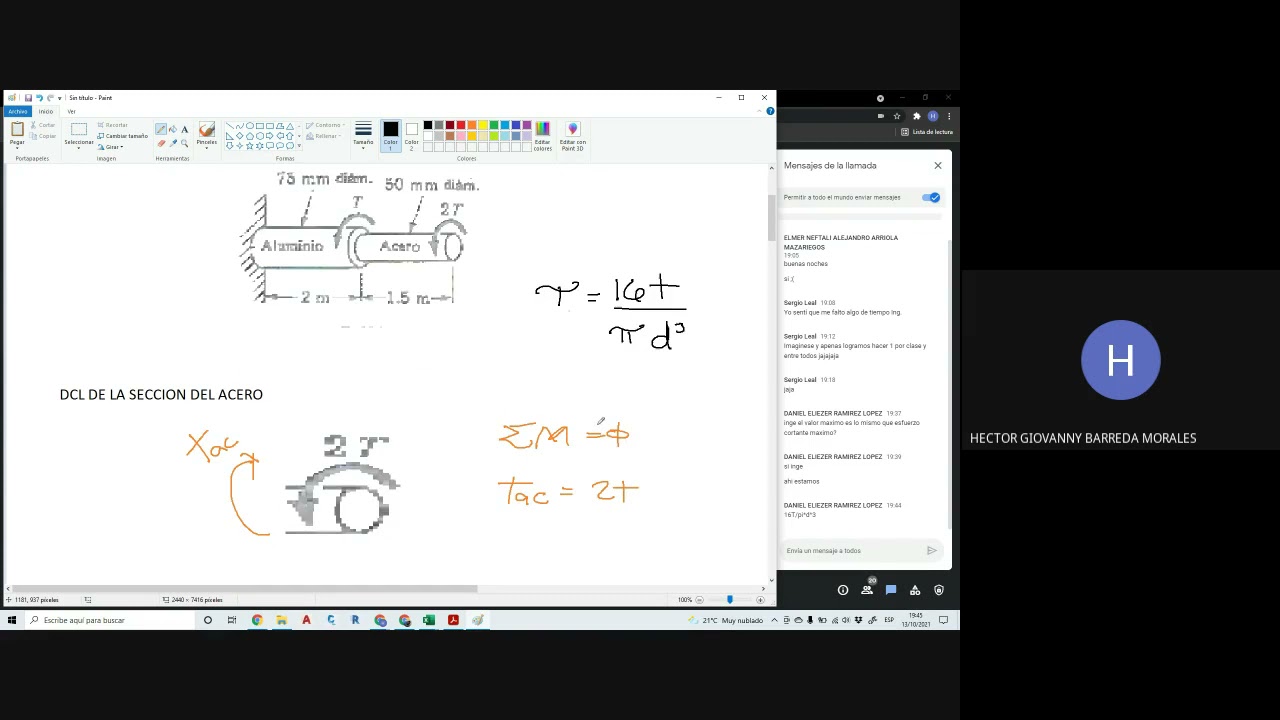Click the save icon in Paint title bar

[x=28, y=98]
